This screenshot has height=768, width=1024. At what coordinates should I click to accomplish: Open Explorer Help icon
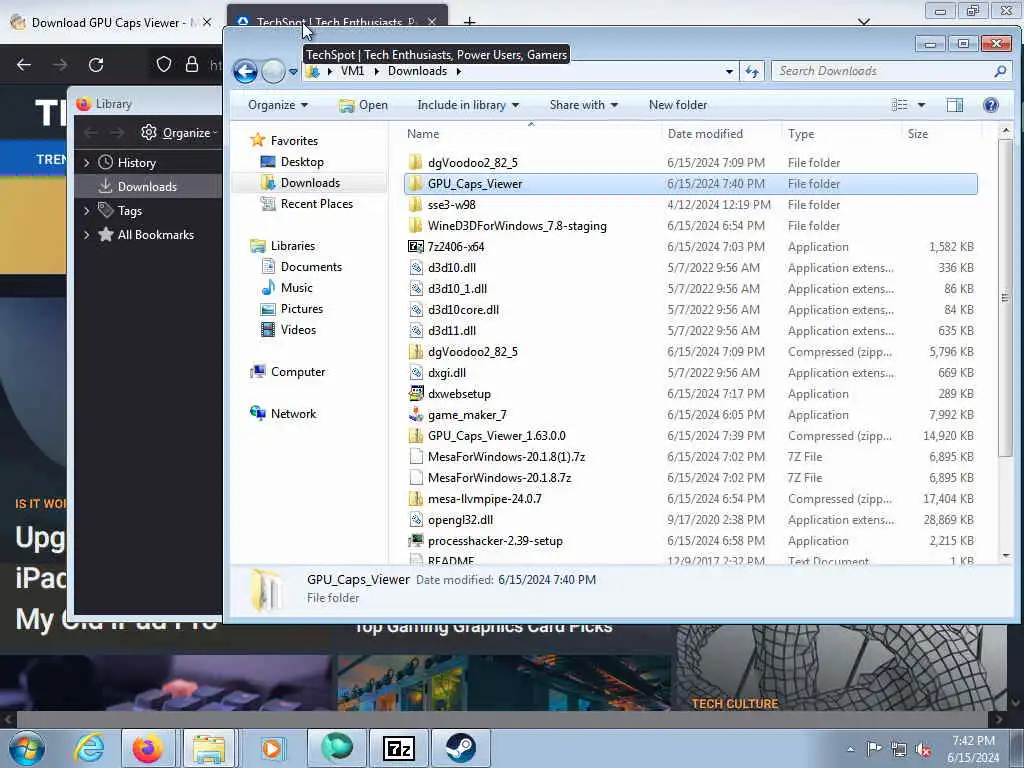click(990, 105)
